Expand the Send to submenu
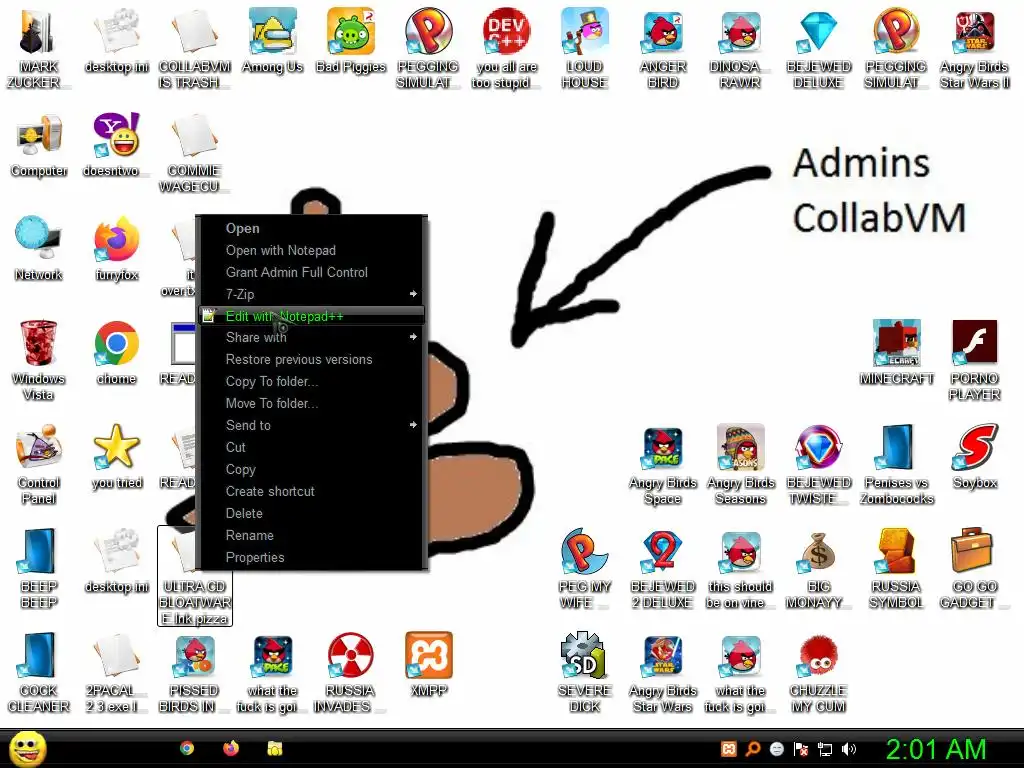The width and height of the screenshot is (1024, 768). point(312,425)
